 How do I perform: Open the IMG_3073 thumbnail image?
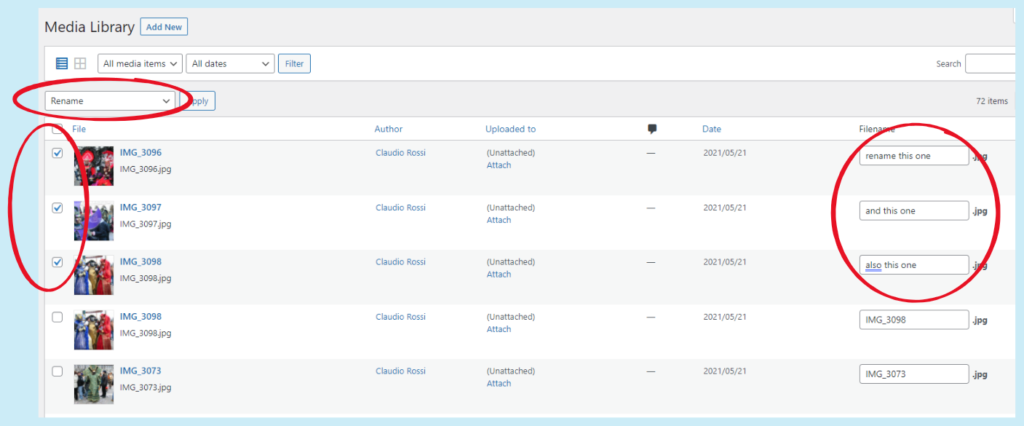click(x=93, y=384)
